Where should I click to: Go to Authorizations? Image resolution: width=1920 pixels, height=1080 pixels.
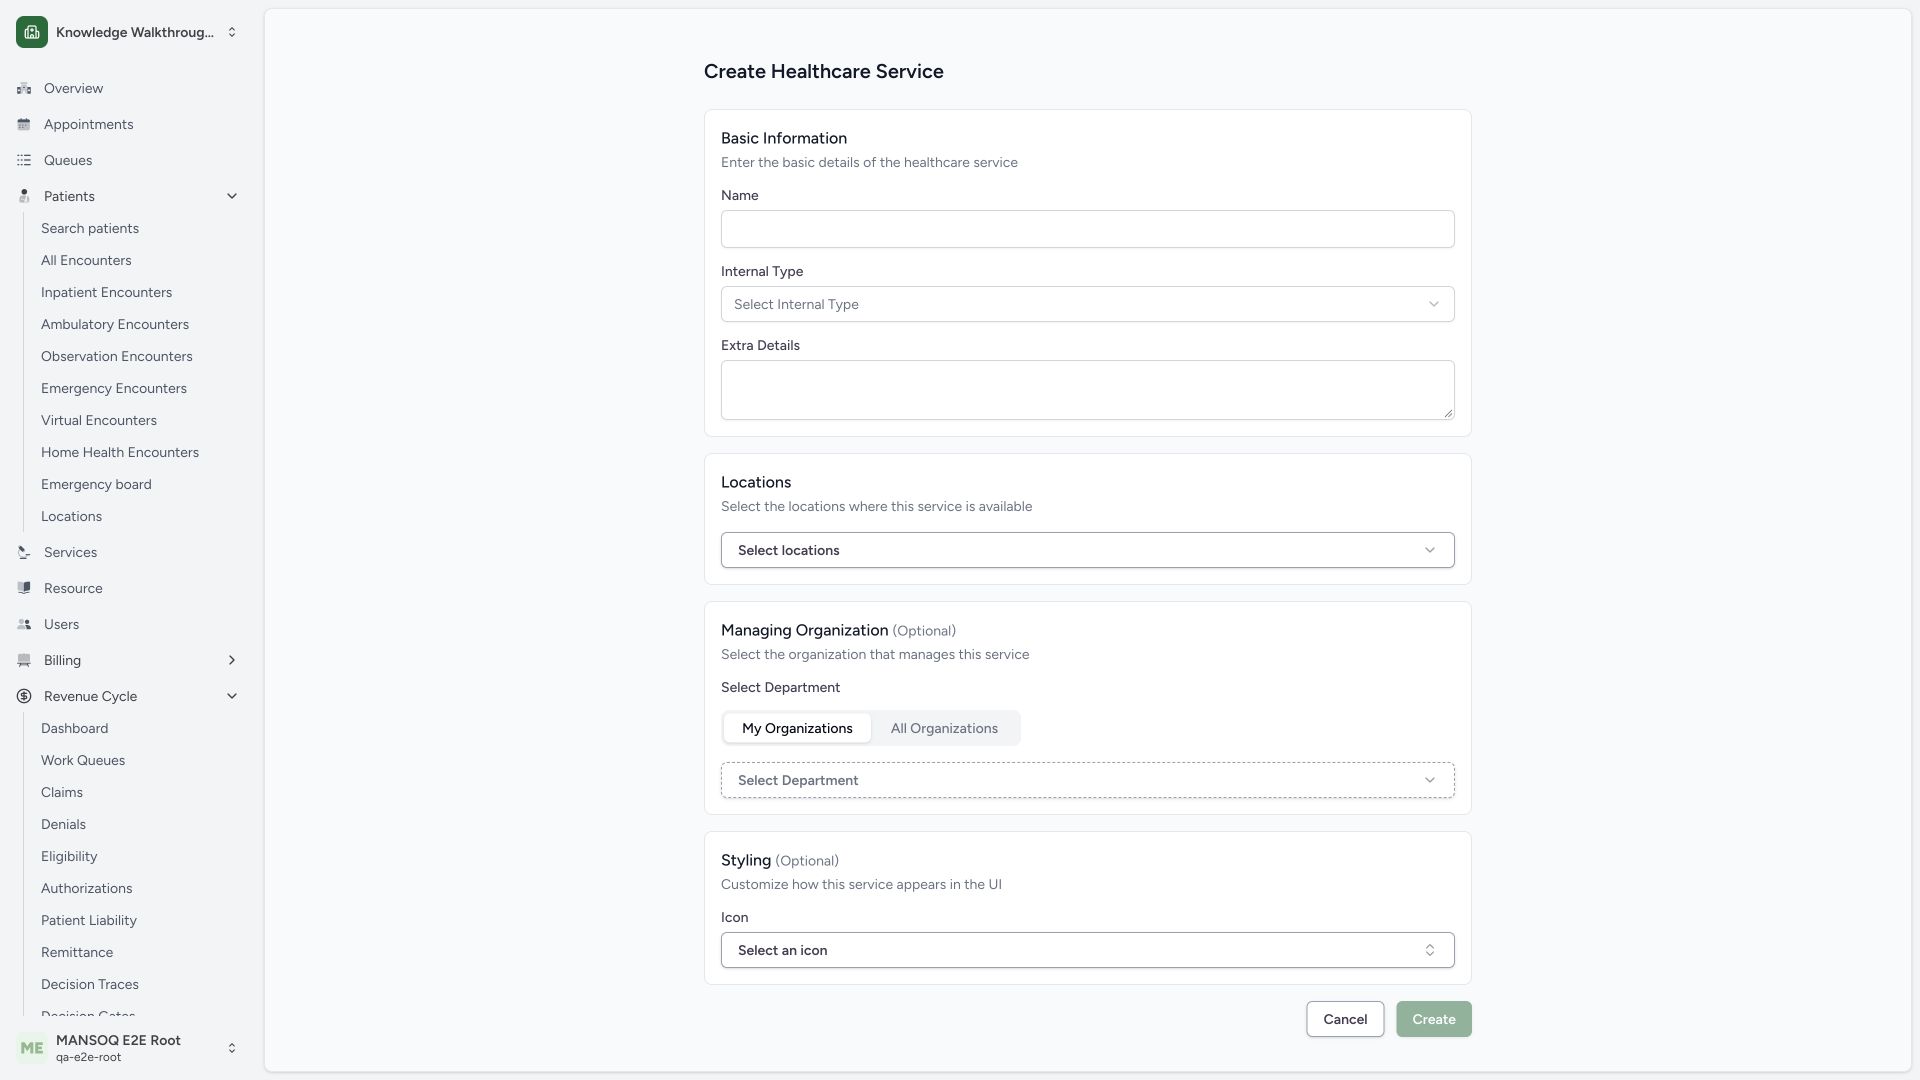tap(86, 888)
